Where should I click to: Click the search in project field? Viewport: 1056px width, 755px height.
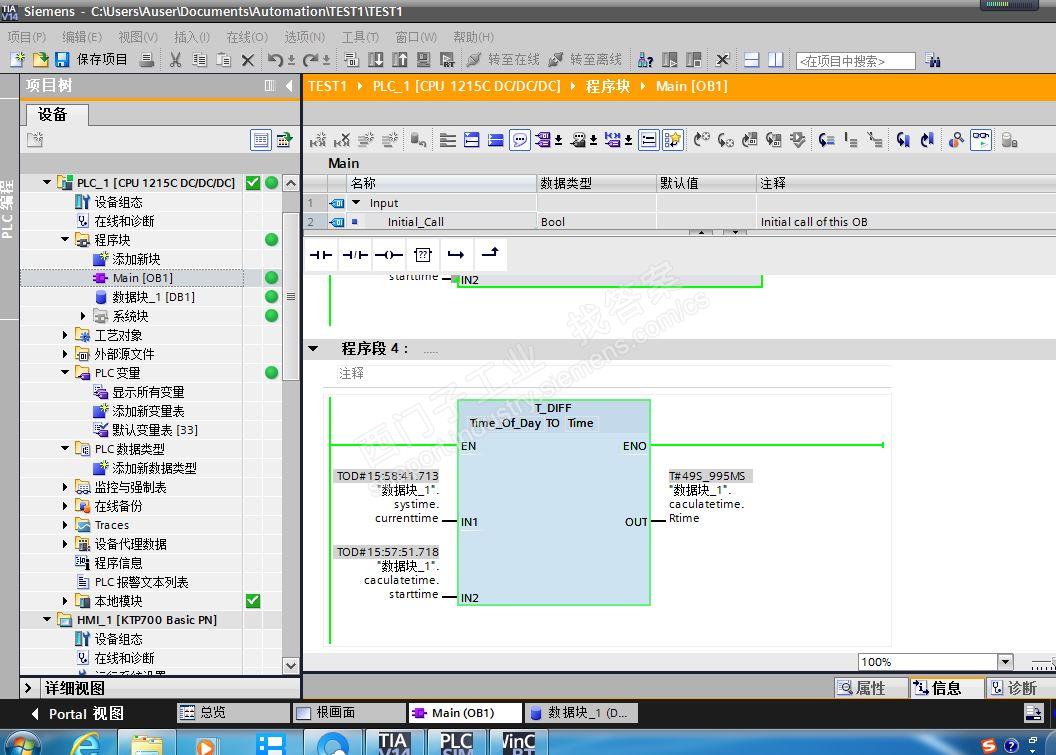point(855,61)
